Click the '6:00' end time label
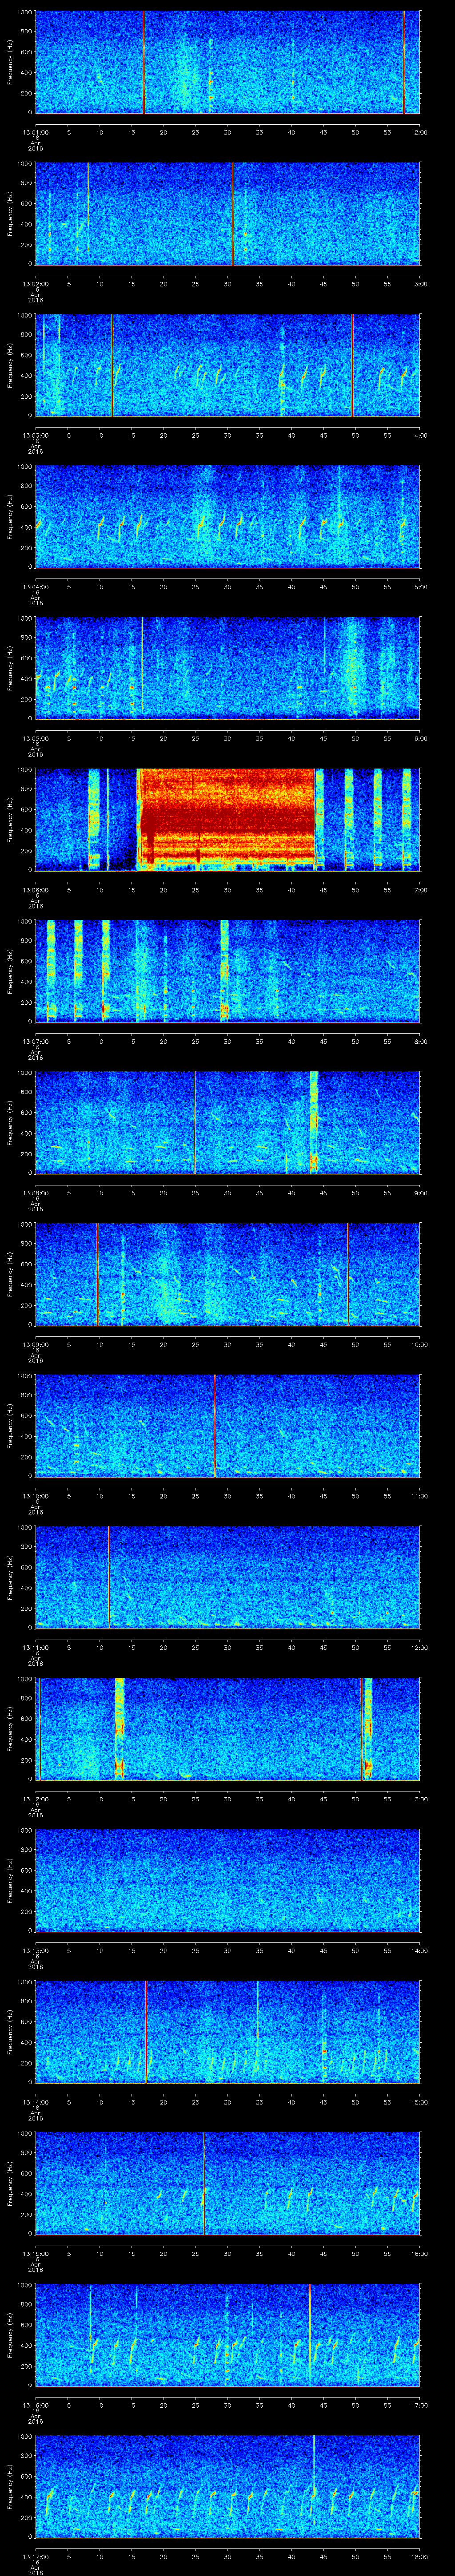The image size is (455, 2576). click(420, 738)
